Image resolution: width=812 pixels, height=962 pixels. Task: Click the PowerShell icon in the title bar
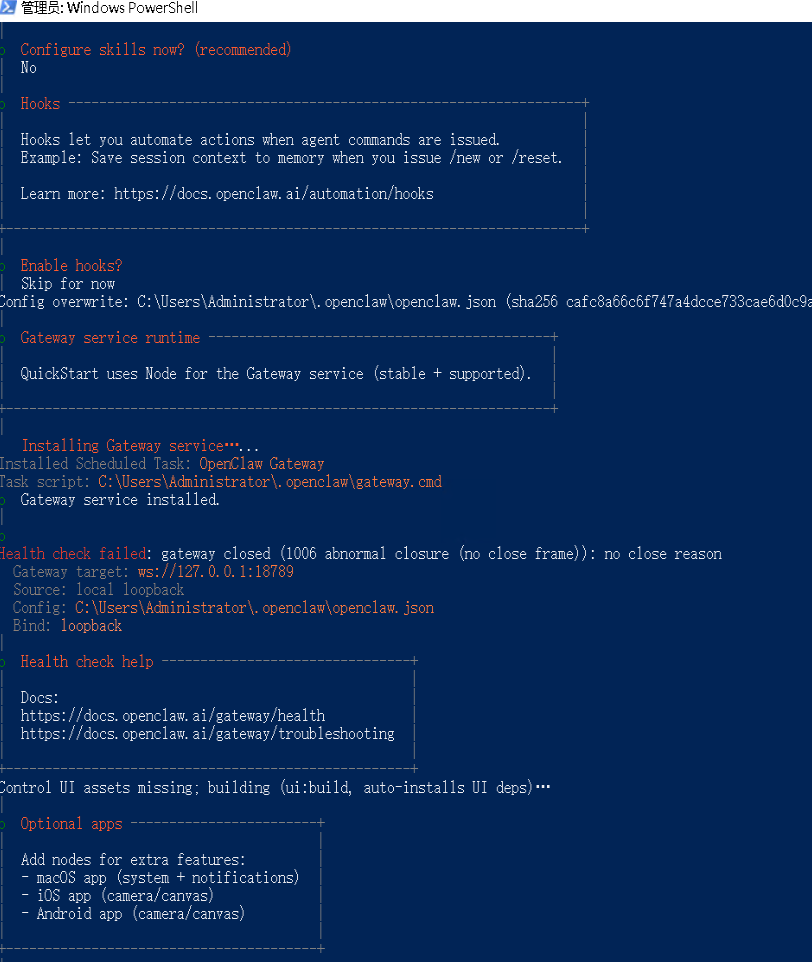(x=9, y=8)
